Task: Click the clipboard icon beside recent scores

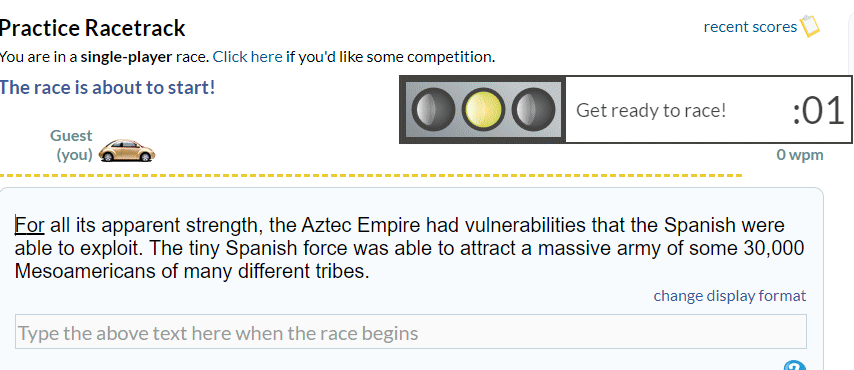Action: coord(809,26)
